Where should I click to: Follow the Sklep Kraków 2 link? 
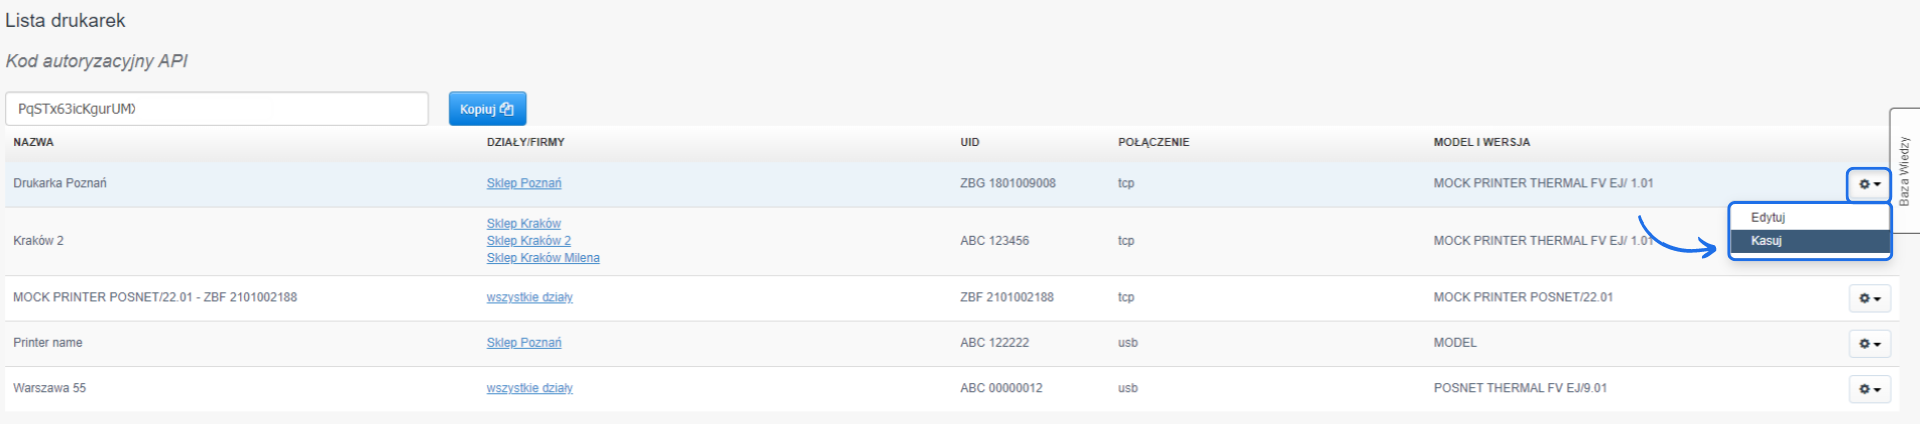[x=528, y=241]
